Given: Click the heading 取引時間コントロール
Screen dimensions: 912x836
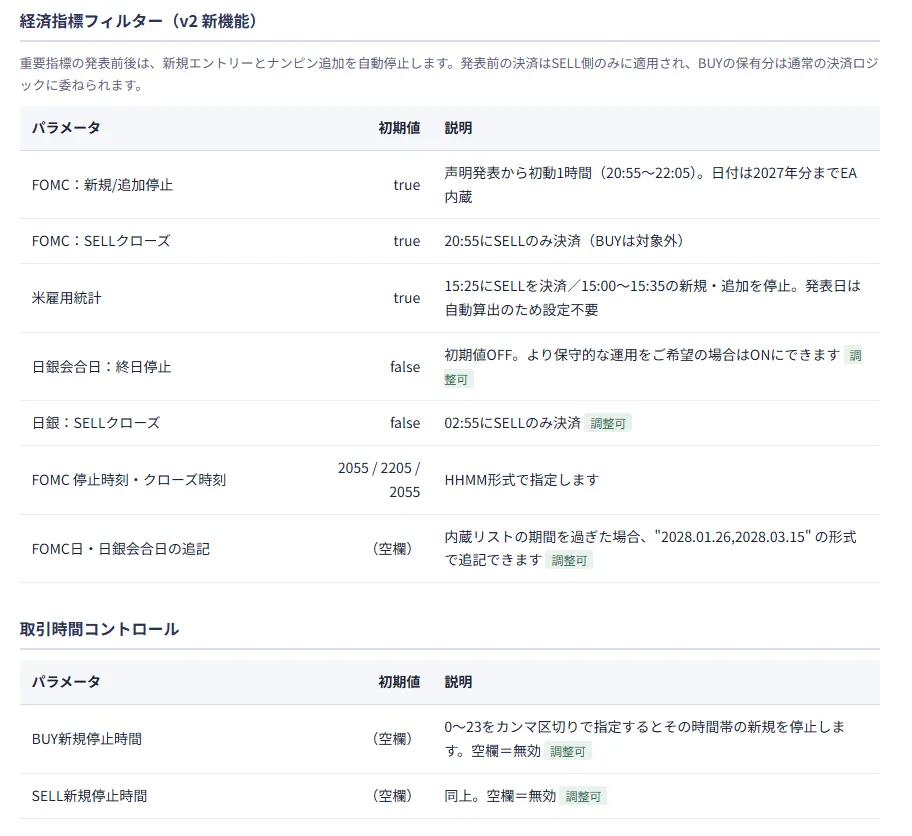Looking at the screenshot, I should 99,629.
